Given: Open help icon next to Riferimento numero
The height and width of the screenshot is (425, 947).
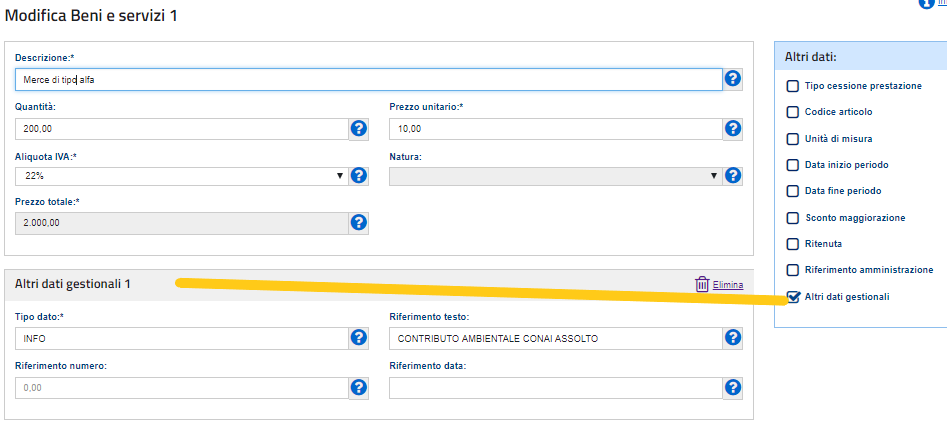Looking at the screenshot, I should pyautogui.click(x=359, y=388).
